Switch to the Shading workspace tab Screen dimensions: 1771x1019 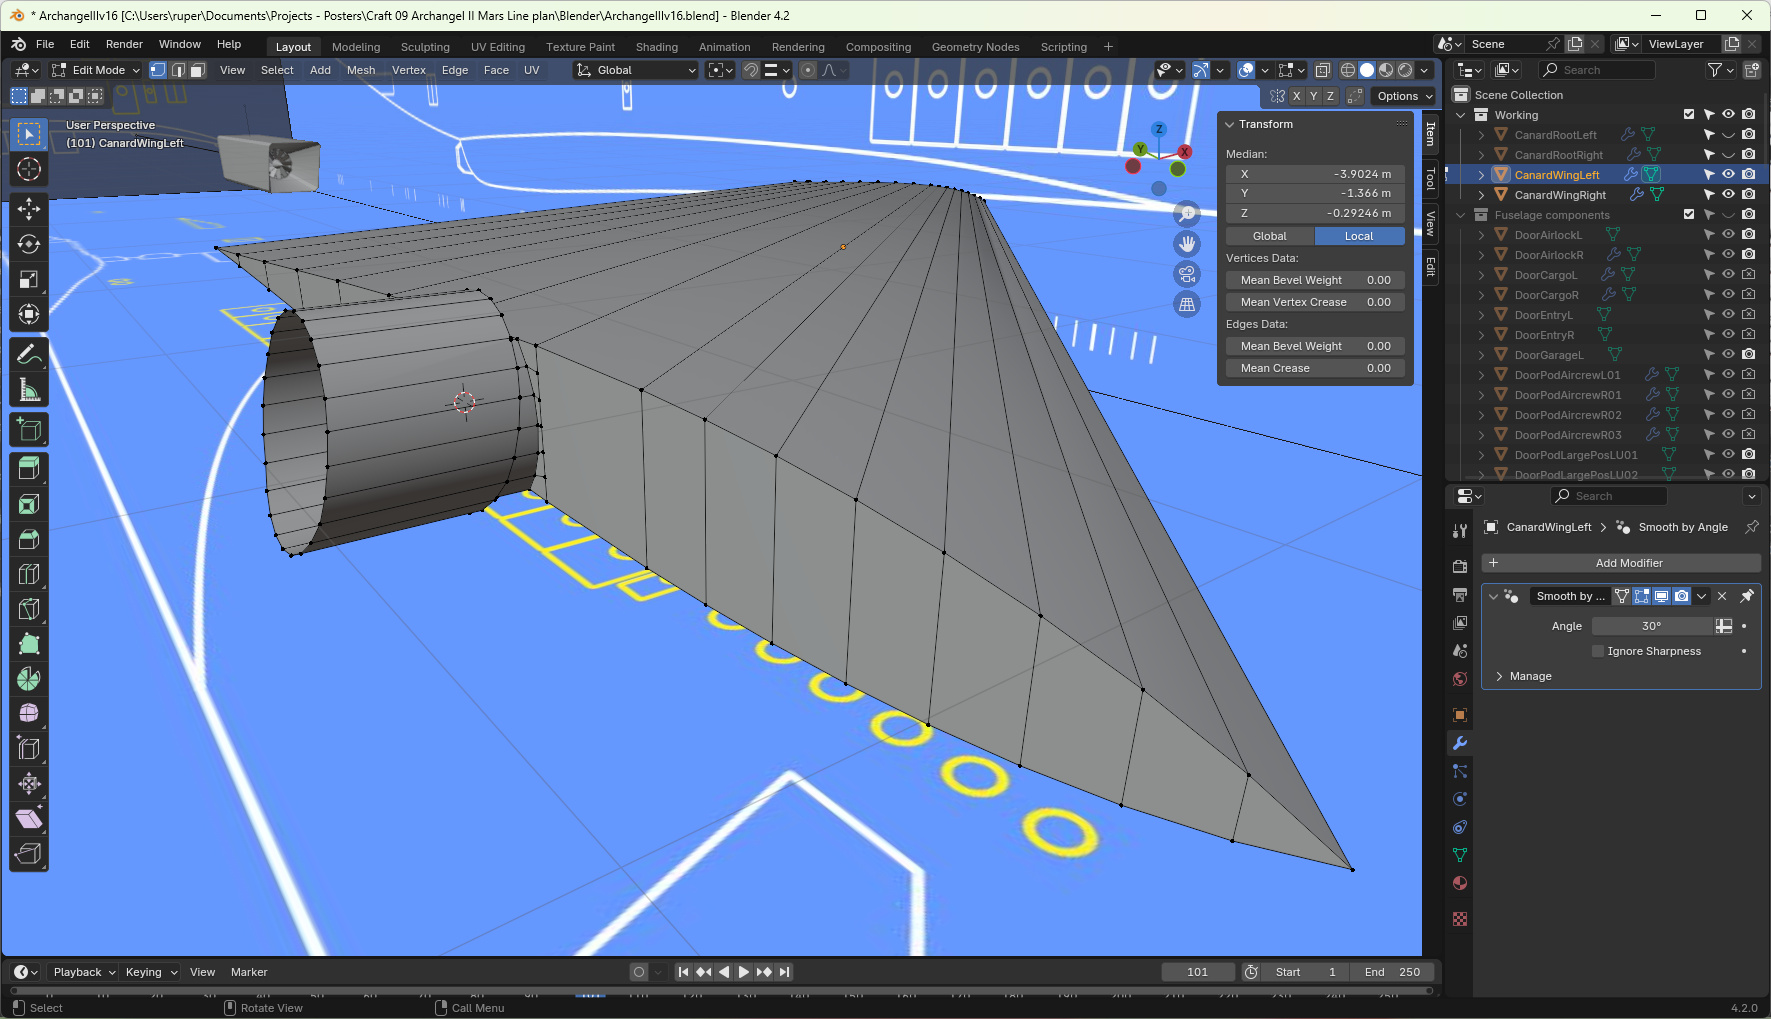657,47
